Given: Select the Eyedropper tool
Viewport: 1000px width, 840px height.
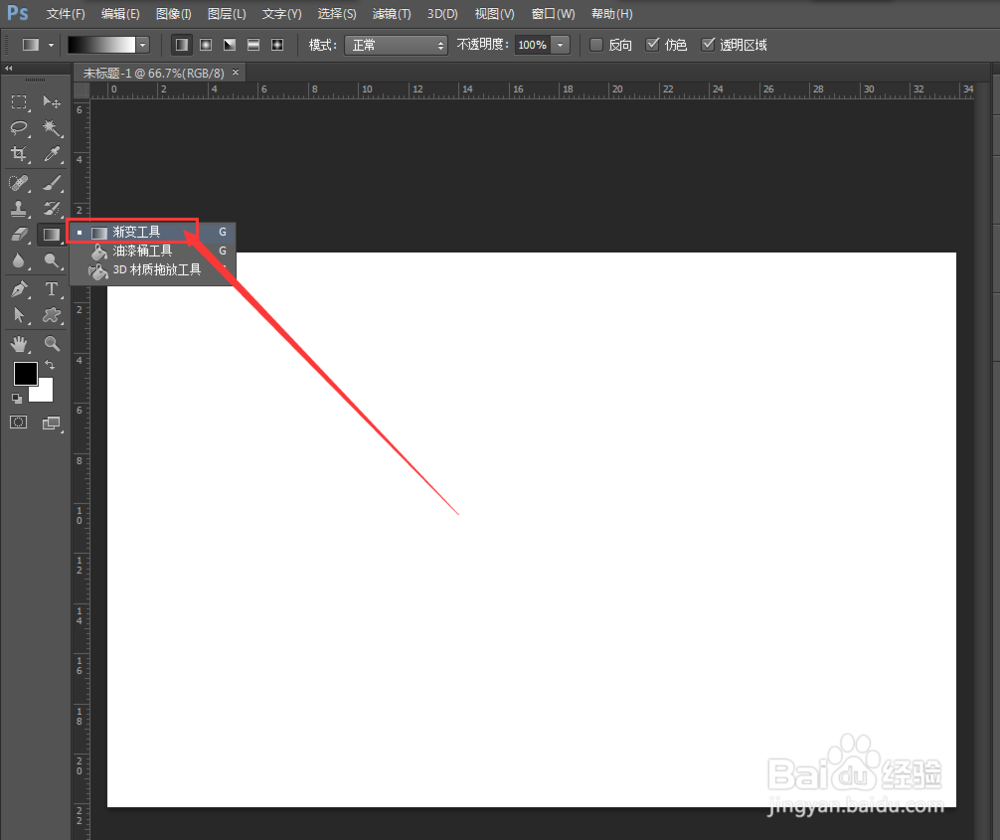Looking at the screenshot, I should (x=52, y=154).
